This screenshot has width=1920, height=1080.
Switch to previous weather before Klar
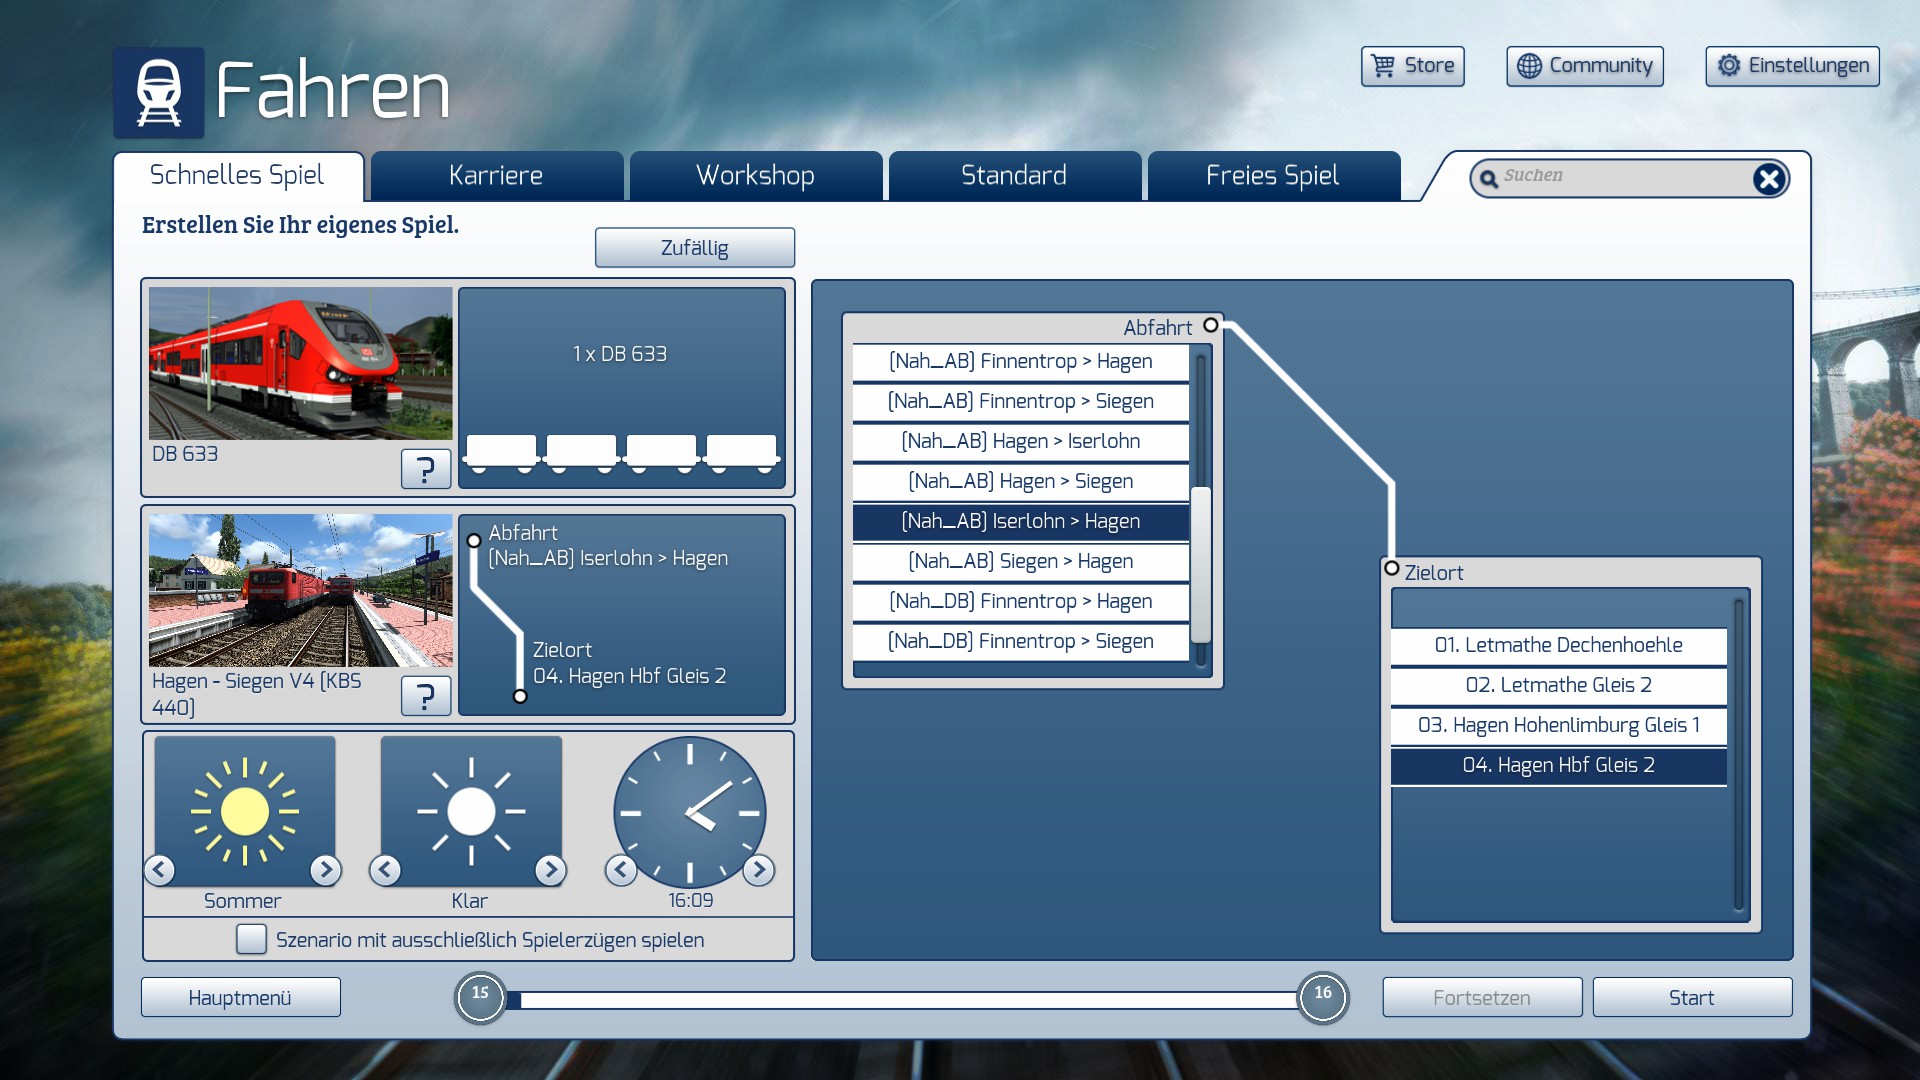(x=386, y=870)
